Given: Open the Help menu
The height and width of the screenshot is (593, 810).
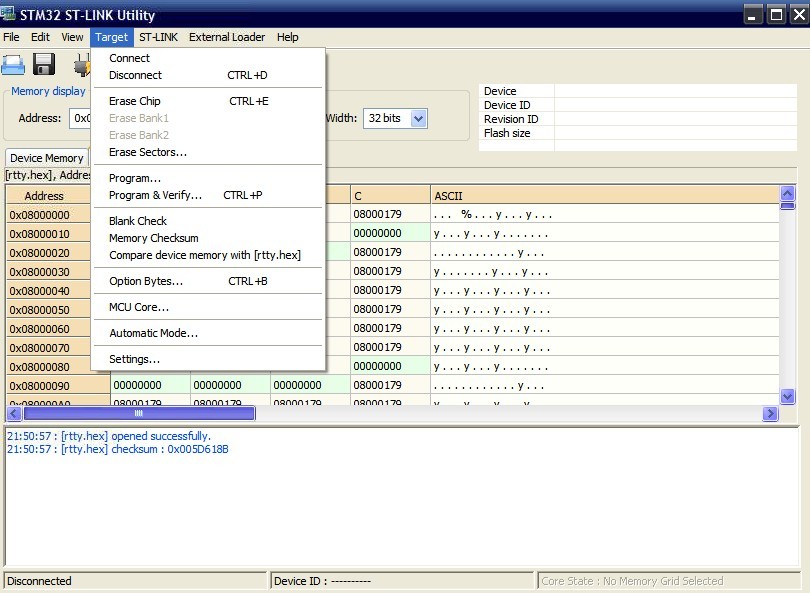Looking at the screenshot, I should point(287,37).
